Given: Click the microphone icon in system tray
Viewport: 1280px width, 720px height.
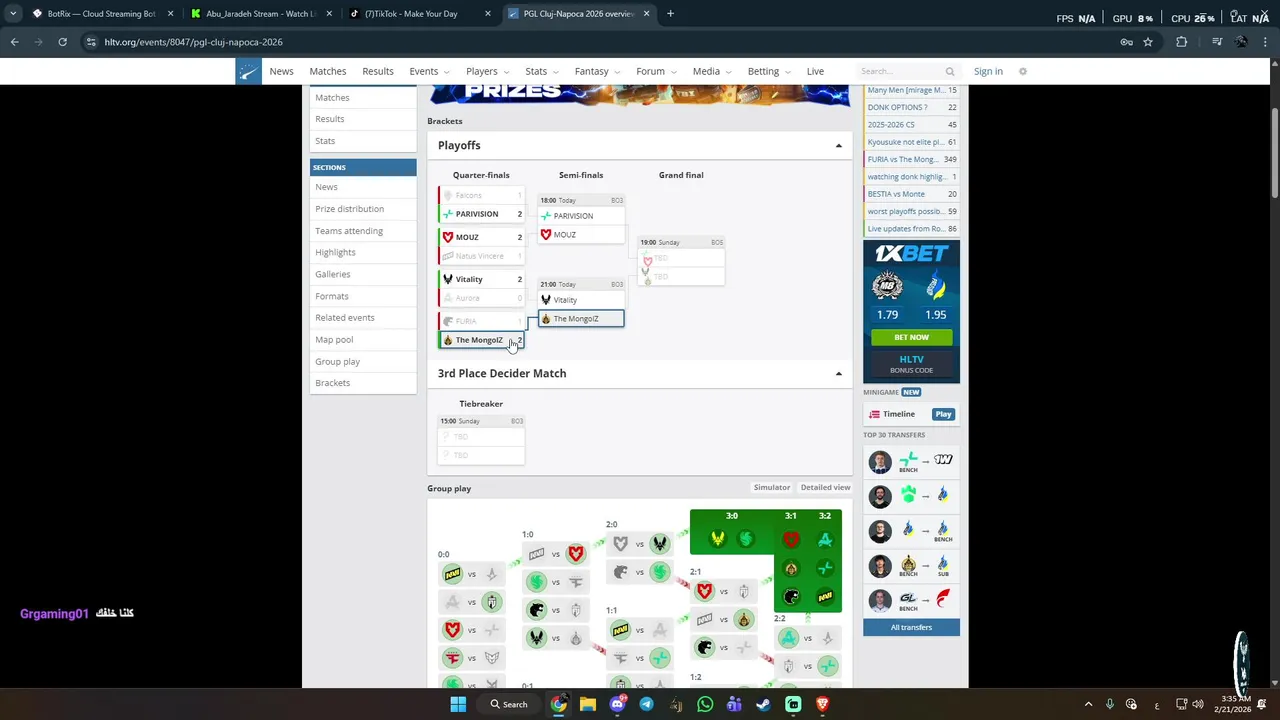Looking at the screenshot, I should click(1110, 704).
